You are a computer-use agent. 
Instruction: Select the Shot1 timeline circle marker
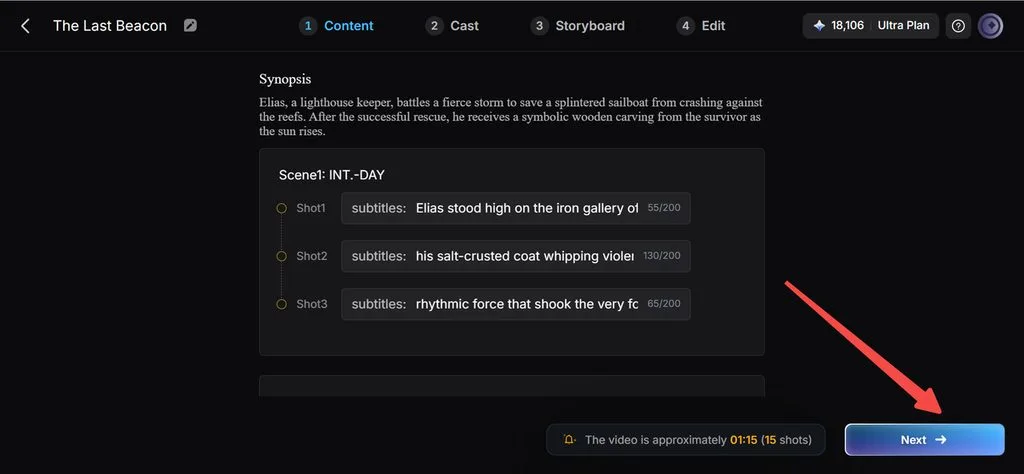click(281, 208)
